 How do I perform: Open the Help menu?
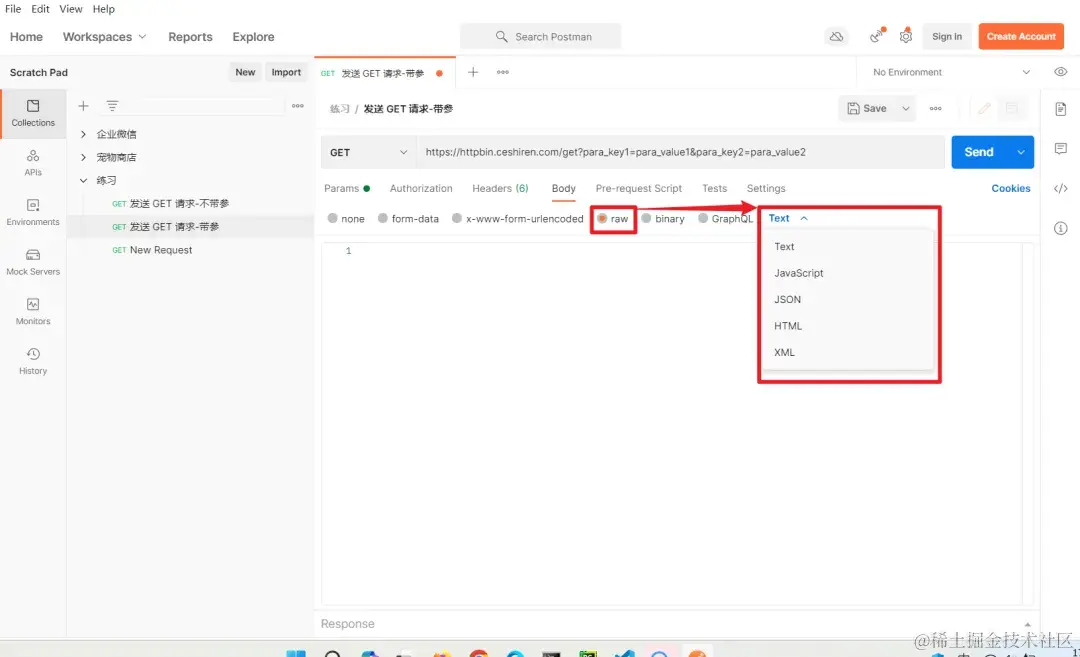[104, 9]
